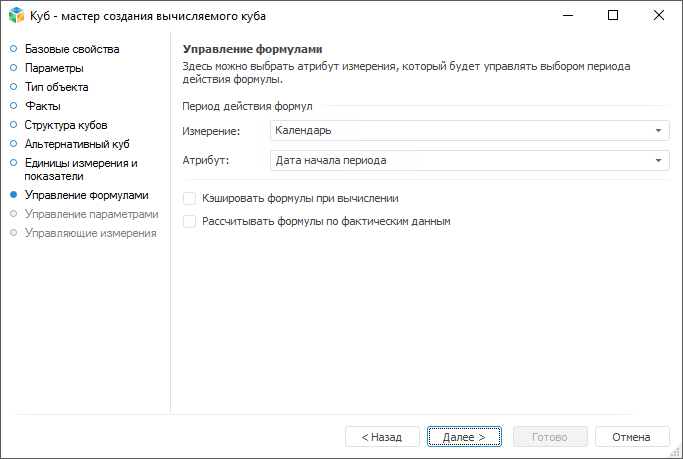Click the Дата начала периода field
Screen dimensions: 683x459
460,160
